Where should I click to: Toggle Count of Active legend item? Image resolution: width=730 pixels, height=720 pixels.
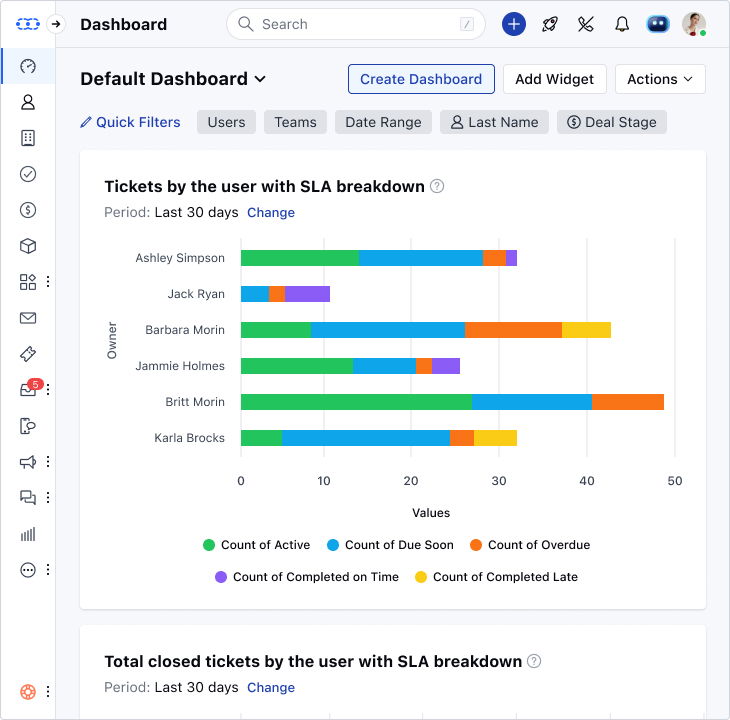click(257, 545)
